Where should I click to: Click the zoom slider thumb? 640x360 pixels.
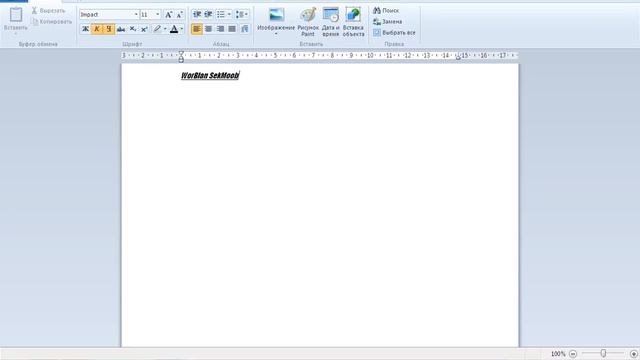(x=603, y=353)
